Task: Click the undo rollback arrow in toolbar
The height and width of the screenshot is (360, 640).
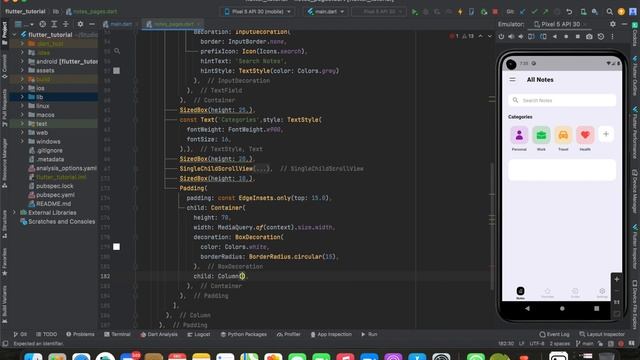Action: tap(569, 12)
